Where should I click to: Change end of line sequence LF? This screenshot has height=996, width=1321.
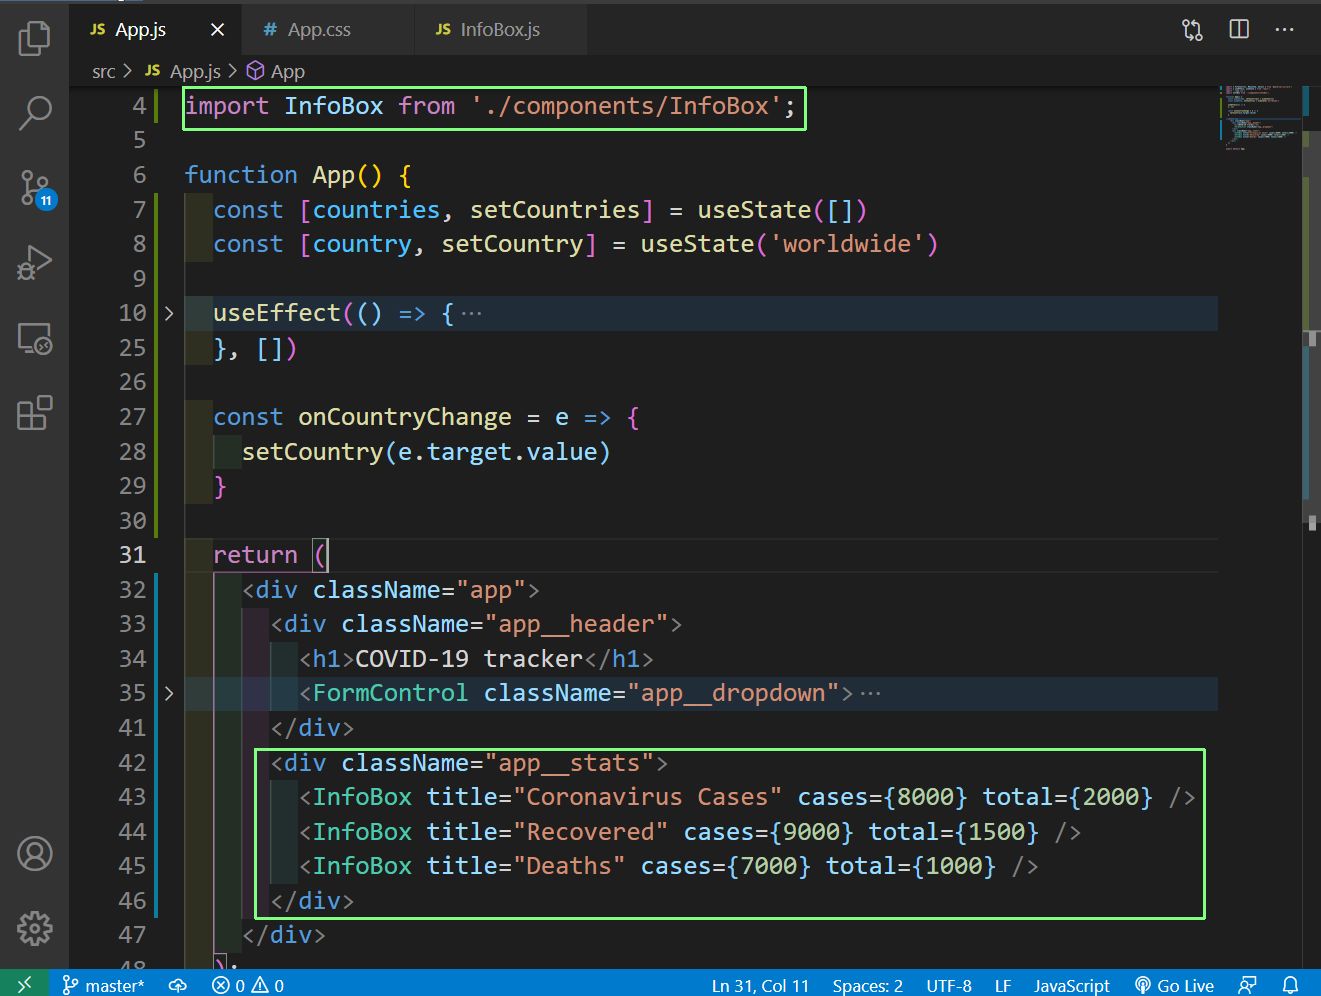click(x=1003, y=985)
